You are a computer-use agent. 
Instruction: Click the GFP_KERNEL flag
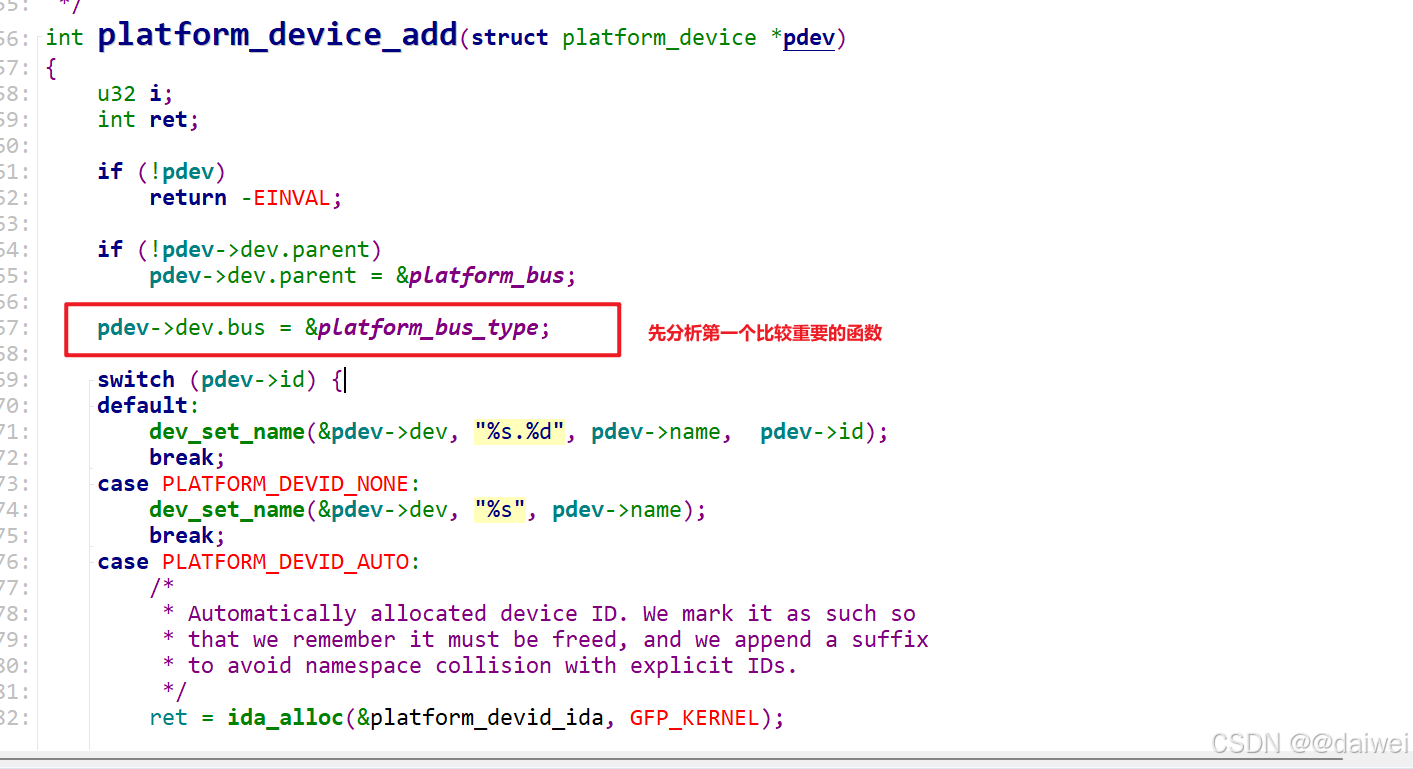point(695,718)
